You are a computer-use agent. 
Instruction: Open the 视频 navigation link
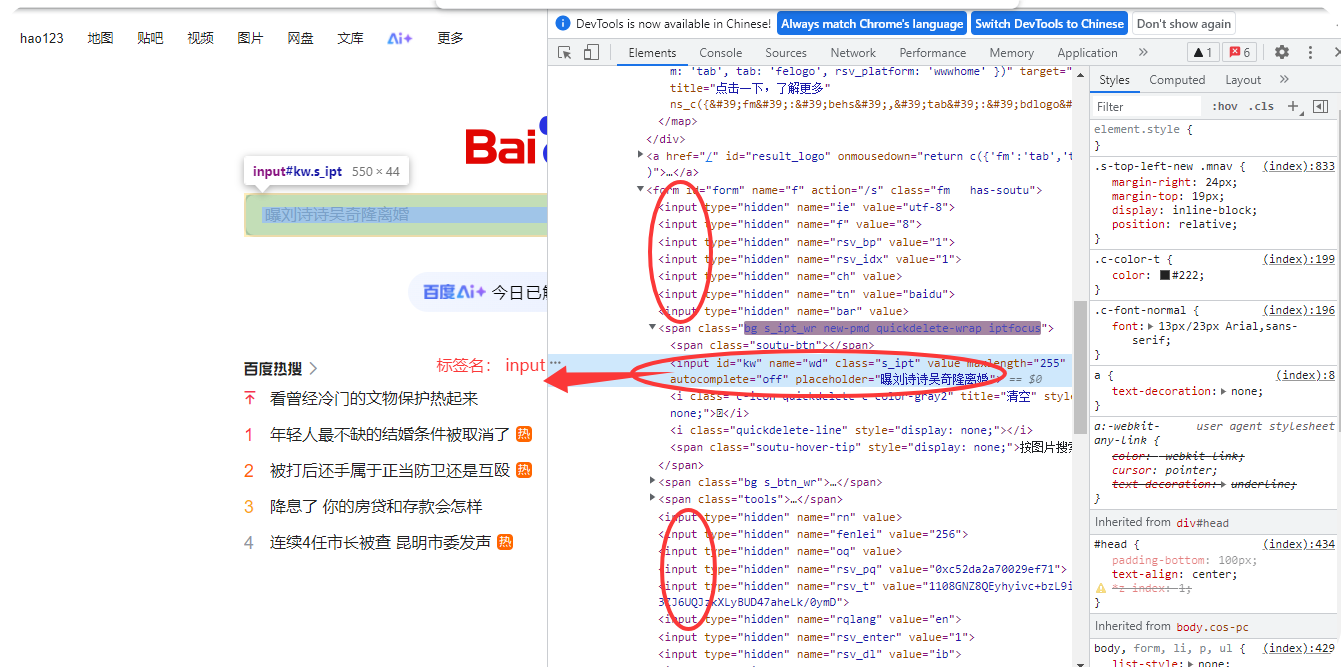pos(200,38)
